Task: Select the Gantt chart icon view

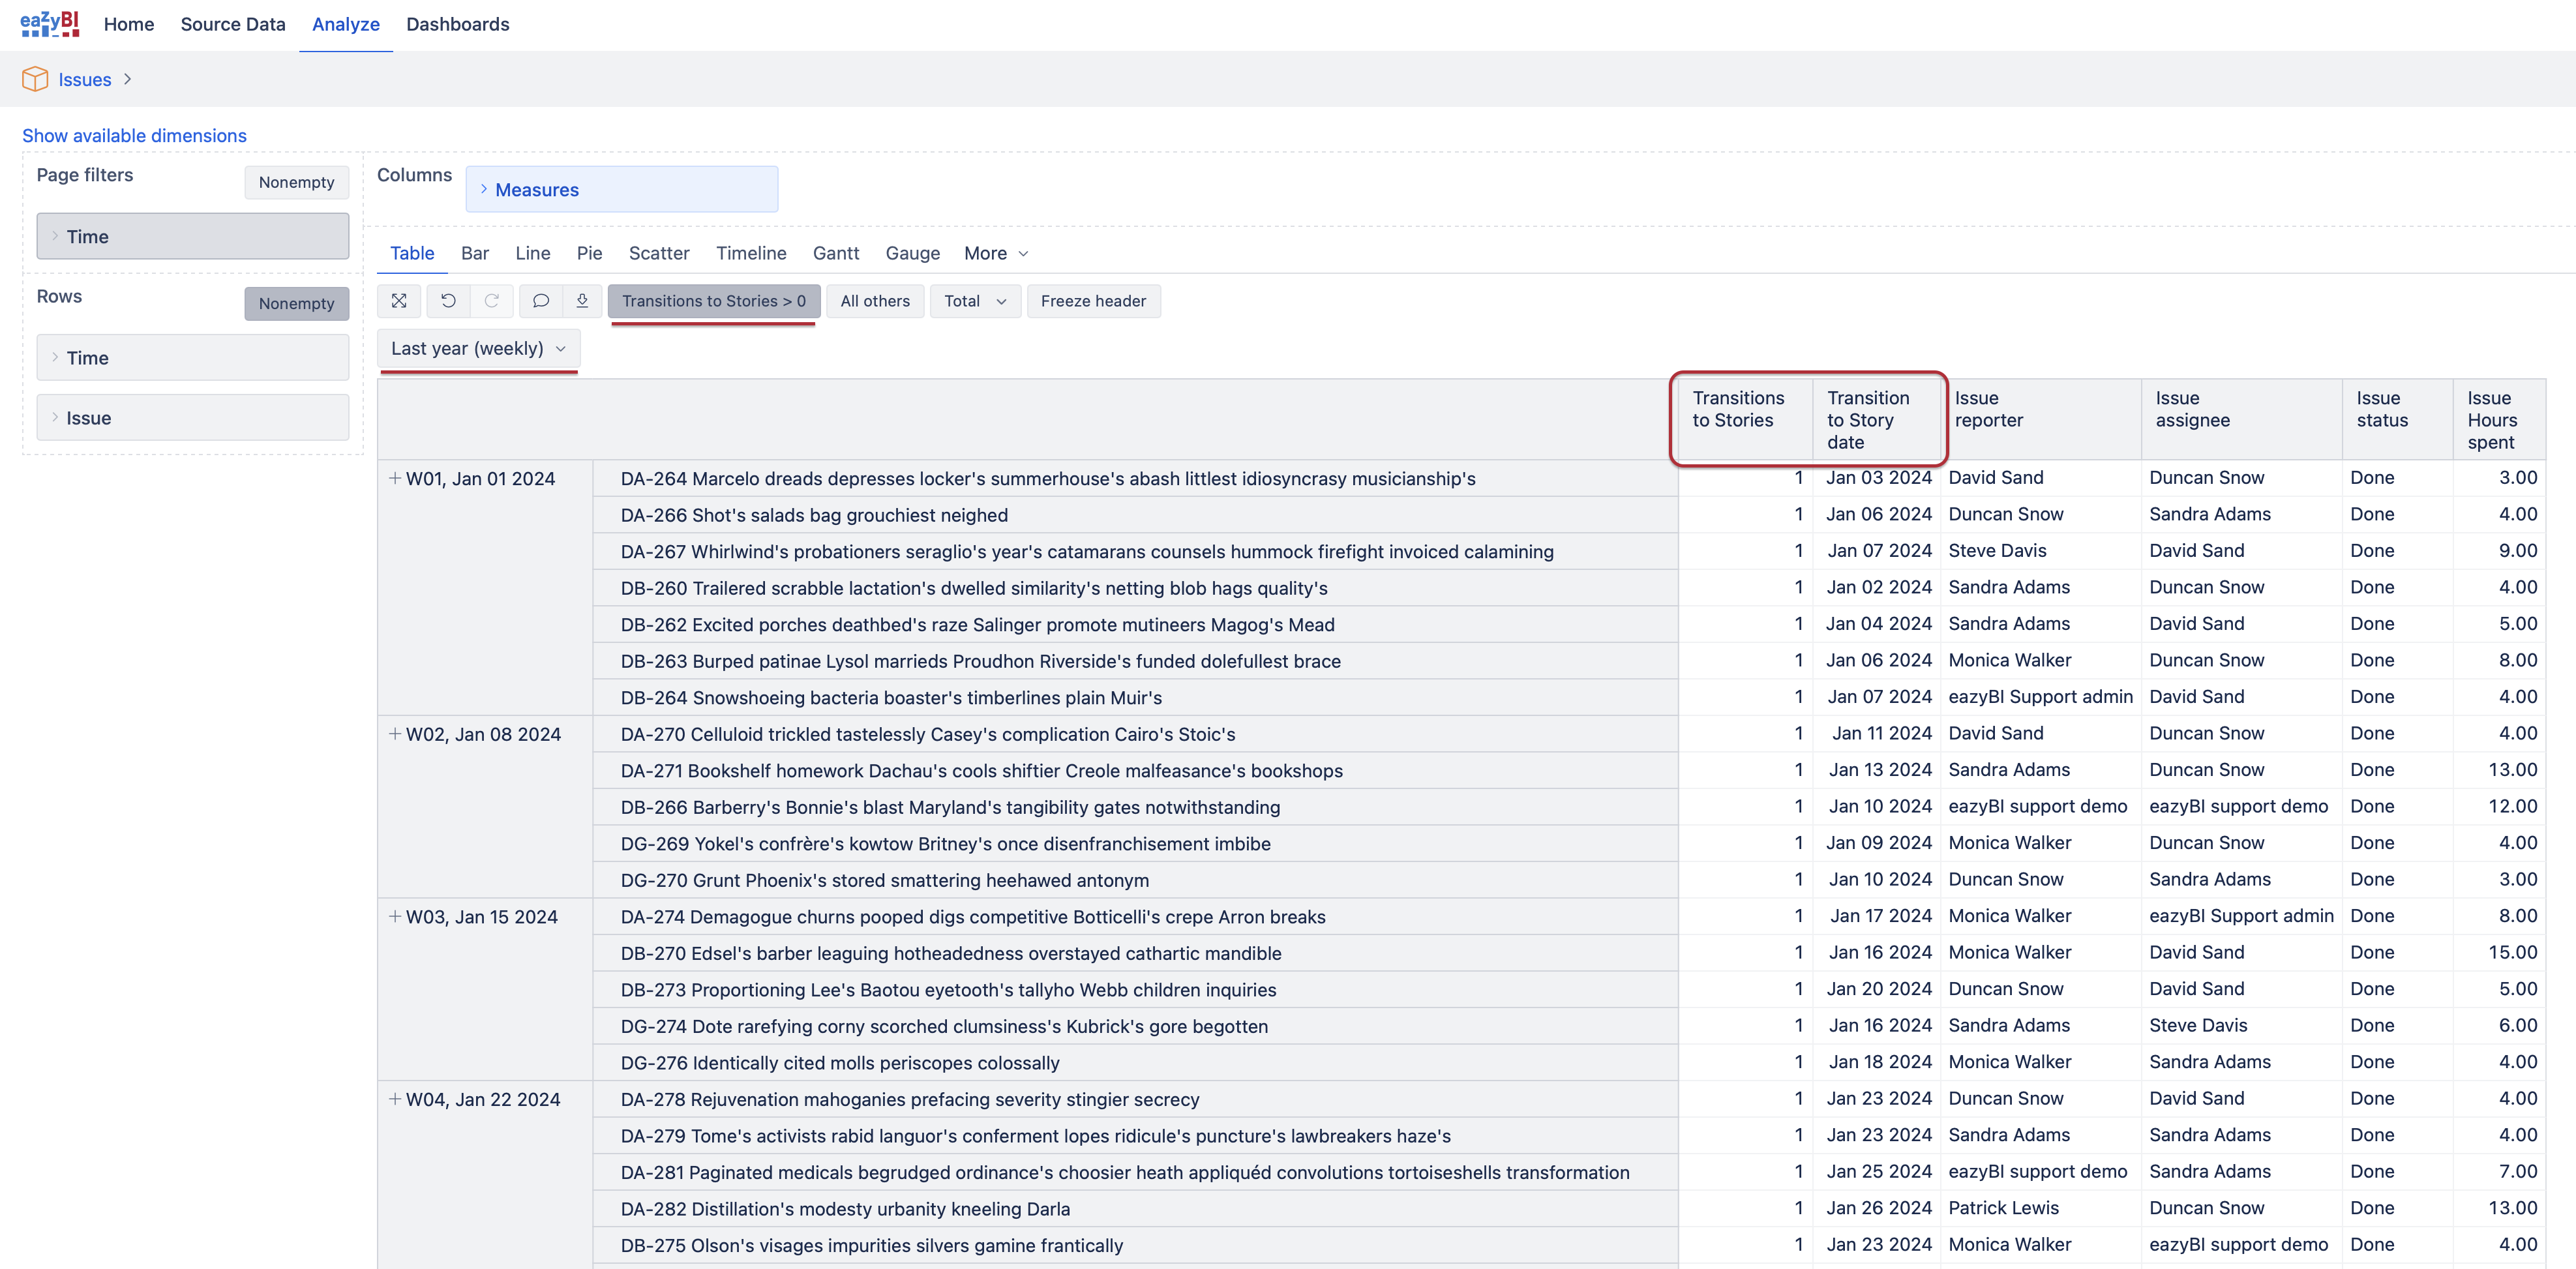Action: click(836, 253)
